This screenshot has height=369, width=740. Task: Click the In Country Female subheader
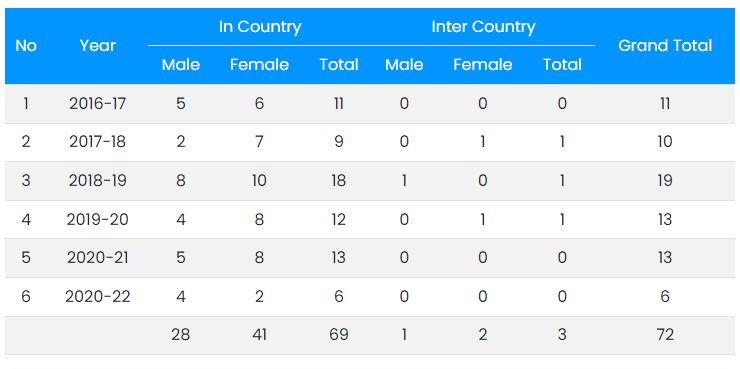(x=260, y=65)
